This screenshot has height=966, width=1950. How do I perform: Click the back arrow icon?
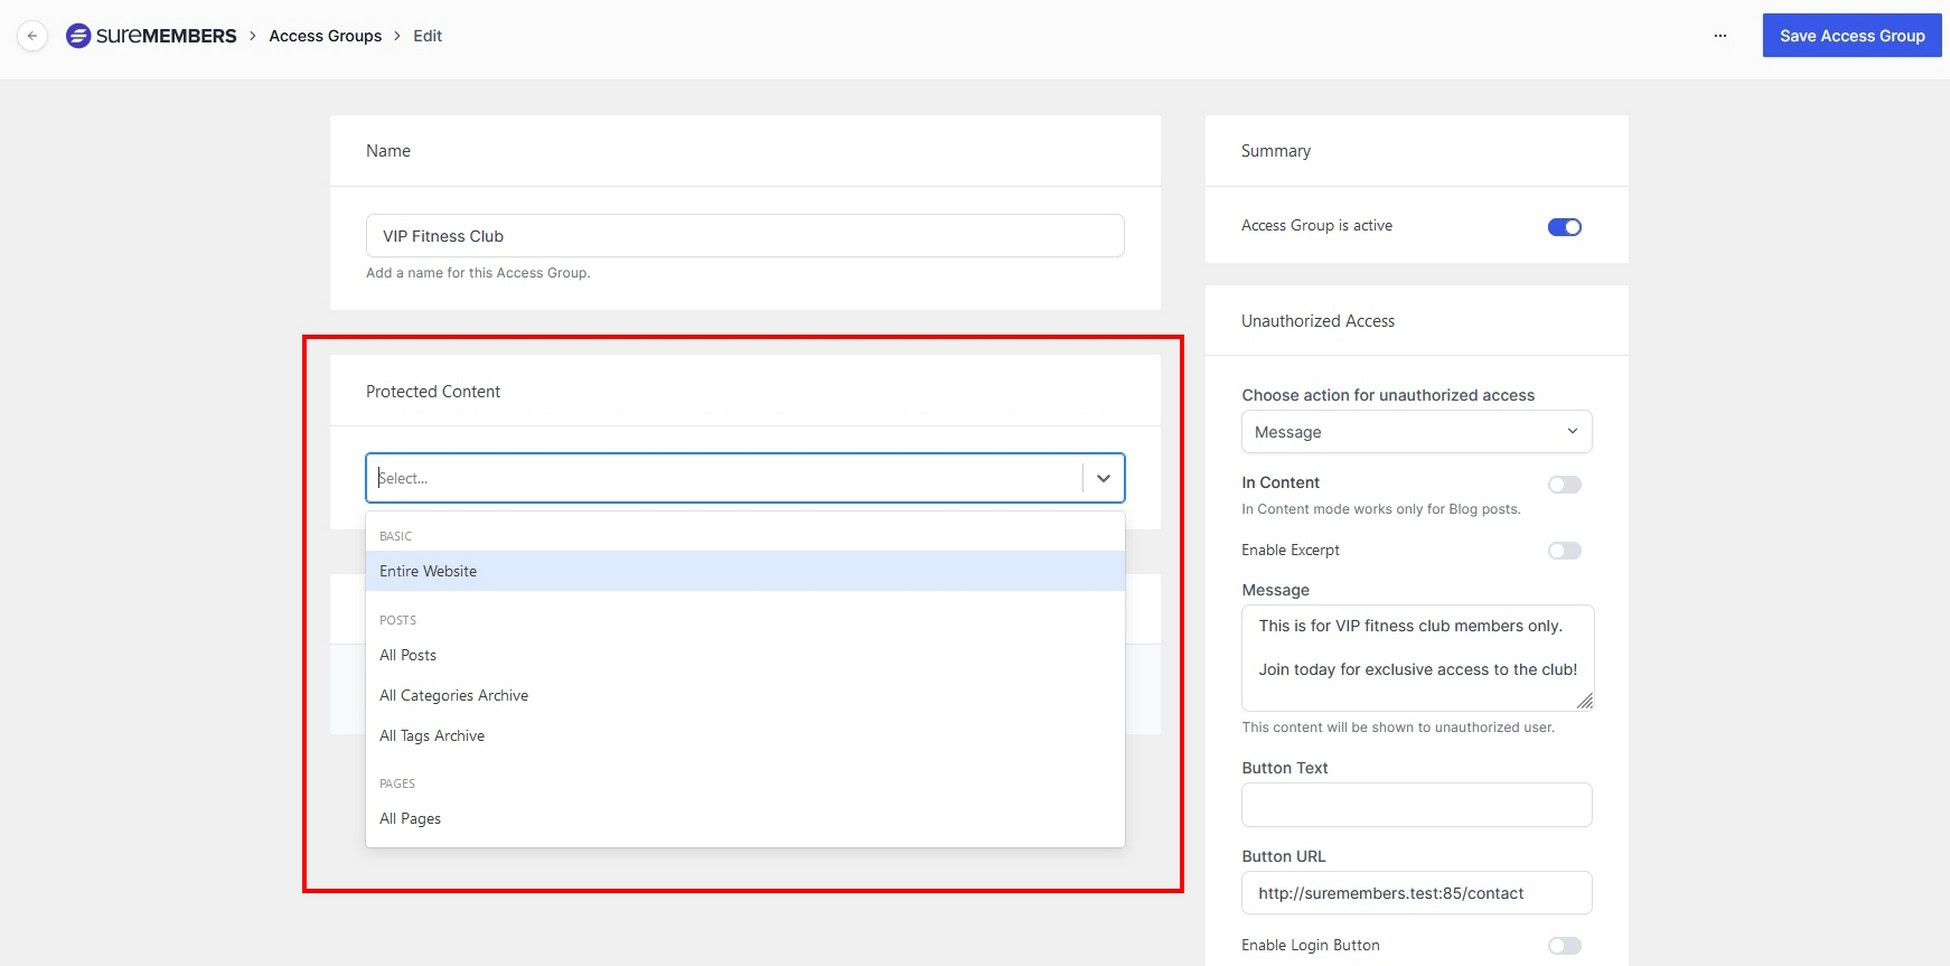click(32, 36)
